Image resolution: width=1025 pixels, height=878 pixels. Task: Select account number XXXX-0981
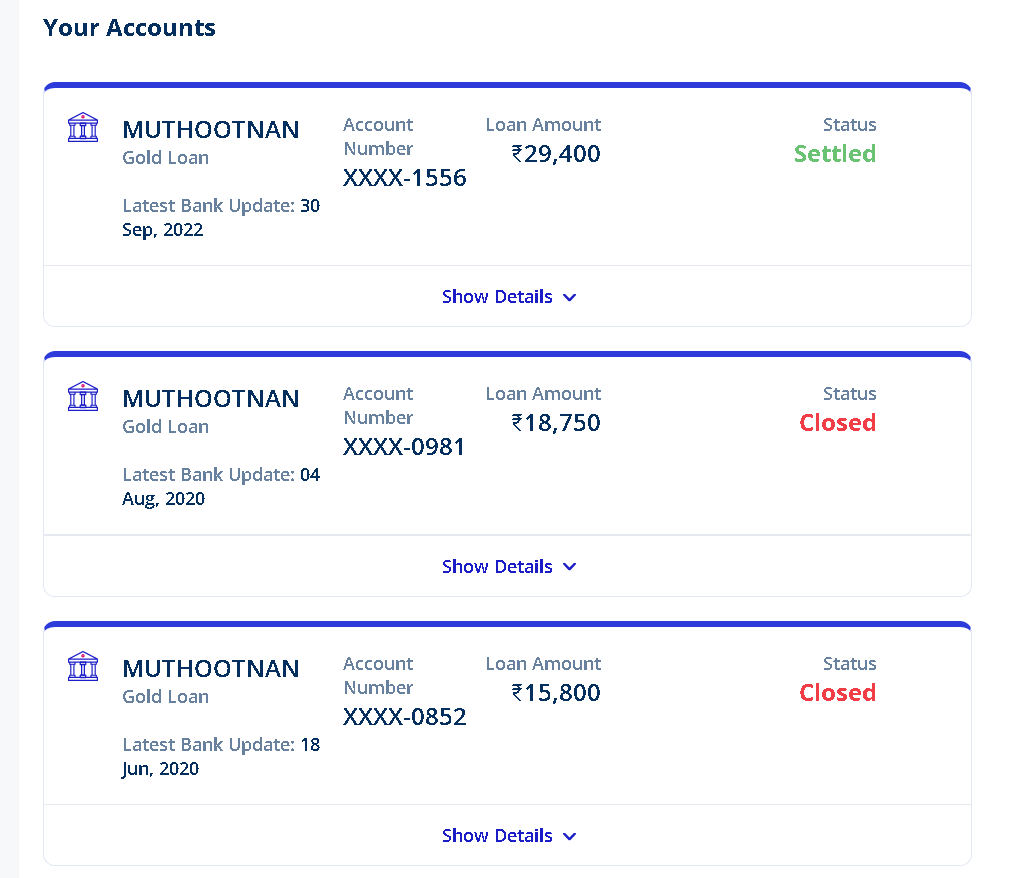[404, 447]
